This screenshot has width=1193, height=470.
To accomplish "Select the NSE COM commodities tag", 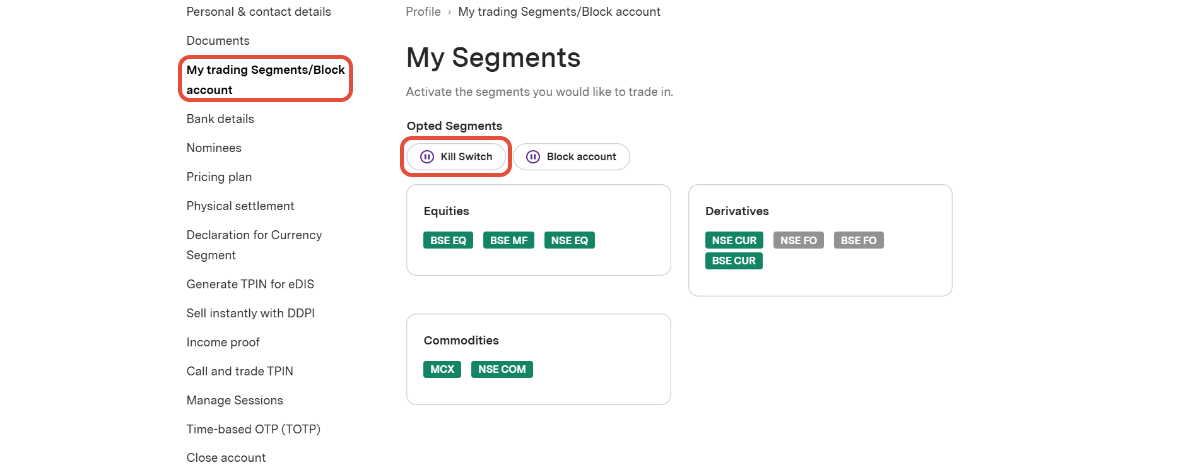I will point(502,369).
